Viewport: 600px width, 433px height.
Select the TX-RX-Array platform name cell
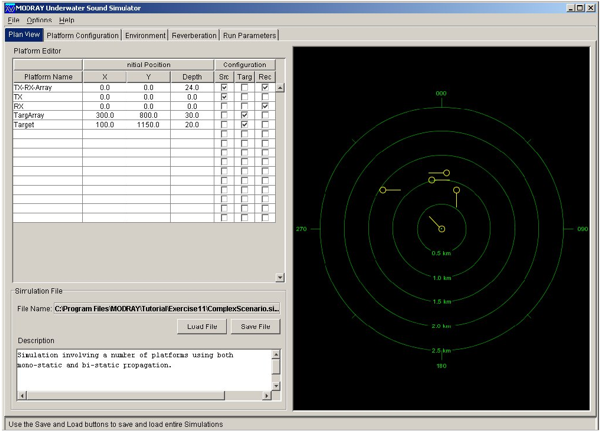pyautogui.click(x=48, y=87)
